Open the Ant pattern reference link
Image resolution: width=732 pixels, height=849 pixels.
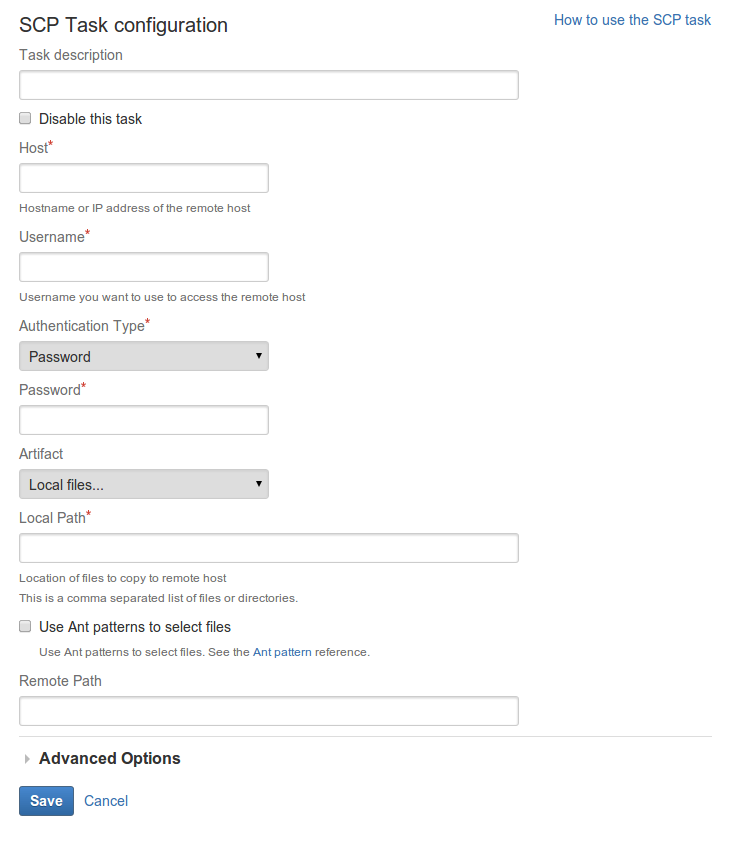click(282, 652)
